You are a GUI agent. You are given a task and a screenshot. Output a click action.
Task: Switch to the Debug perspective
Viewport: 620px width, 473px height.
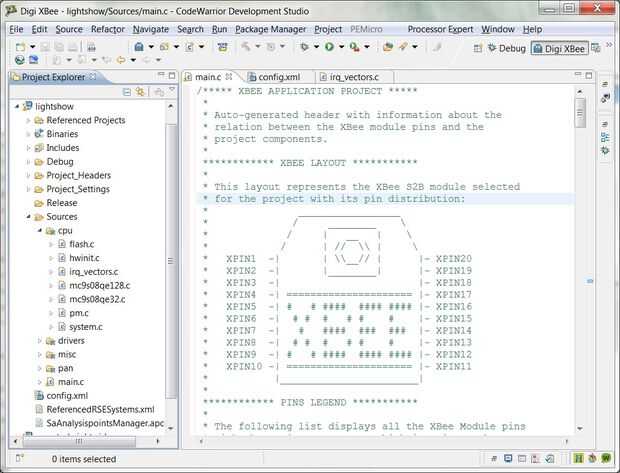pyautogui.click(x=507, y=48)
